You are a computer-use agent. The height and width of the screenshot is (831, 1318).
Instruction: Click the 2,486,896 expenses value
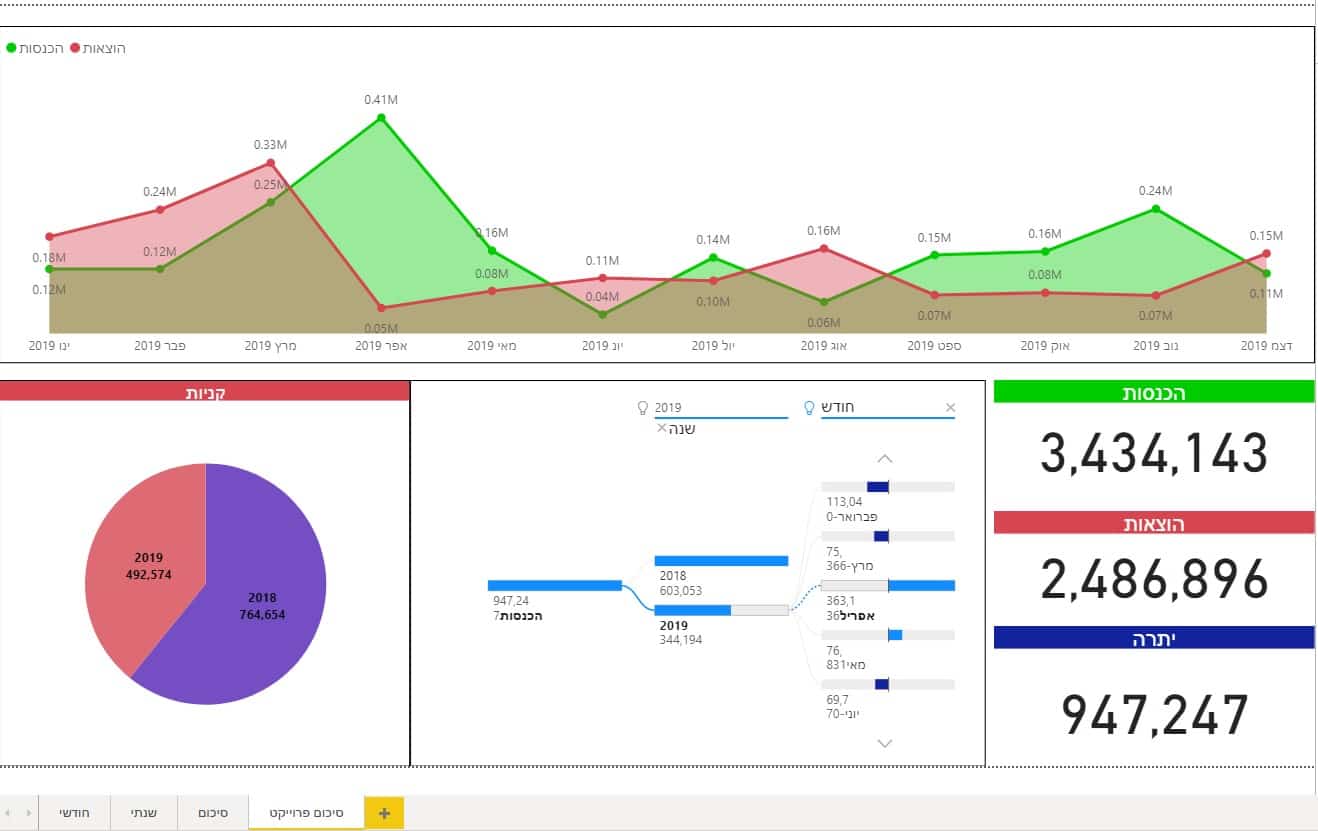(x=1154, y=579)
